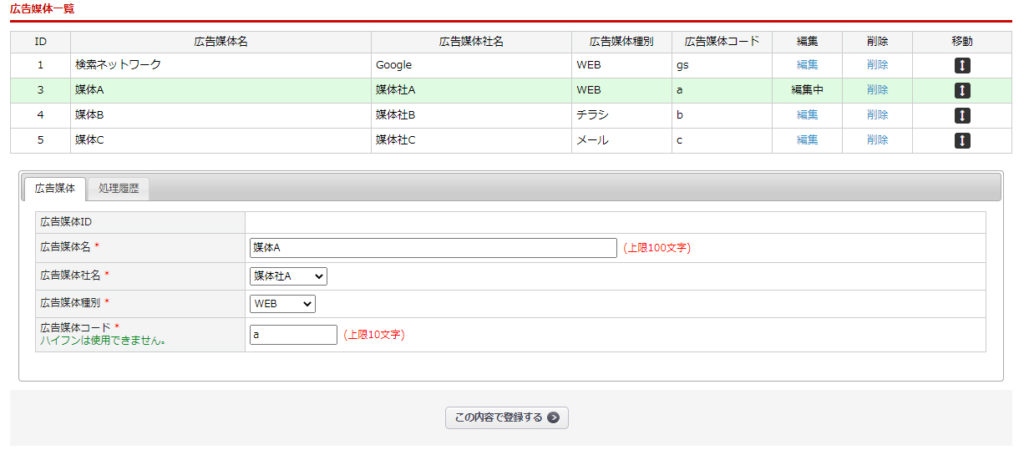Delete the 検索ネットワーク row
The height and width of the screenshot is (450, 1024).
point(877,65)
